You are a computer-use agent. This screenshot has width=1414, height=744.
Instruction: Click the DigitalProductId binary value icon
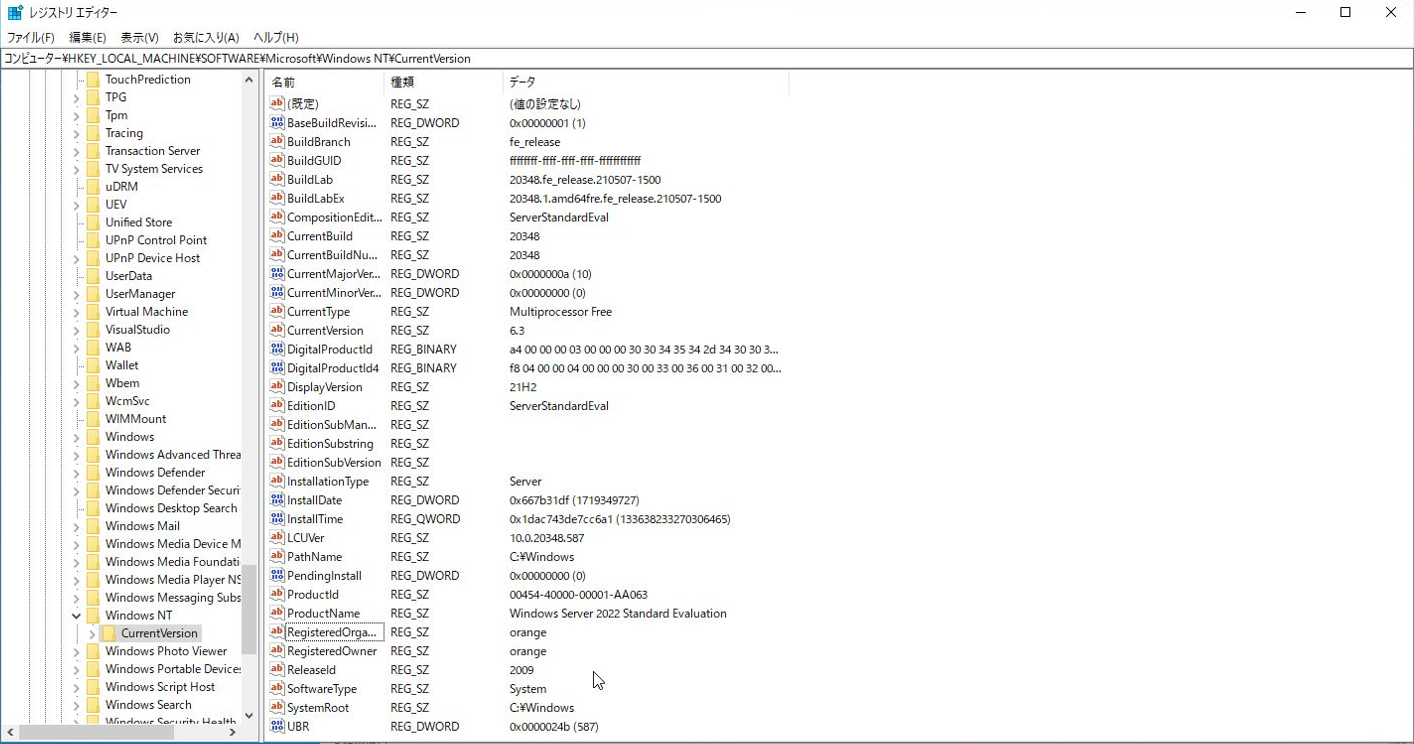(277, 349)
